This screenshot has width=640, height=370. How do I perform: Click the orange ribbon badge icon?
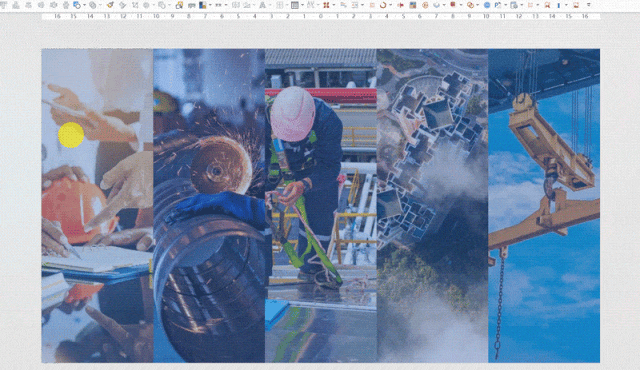point(547,5)
